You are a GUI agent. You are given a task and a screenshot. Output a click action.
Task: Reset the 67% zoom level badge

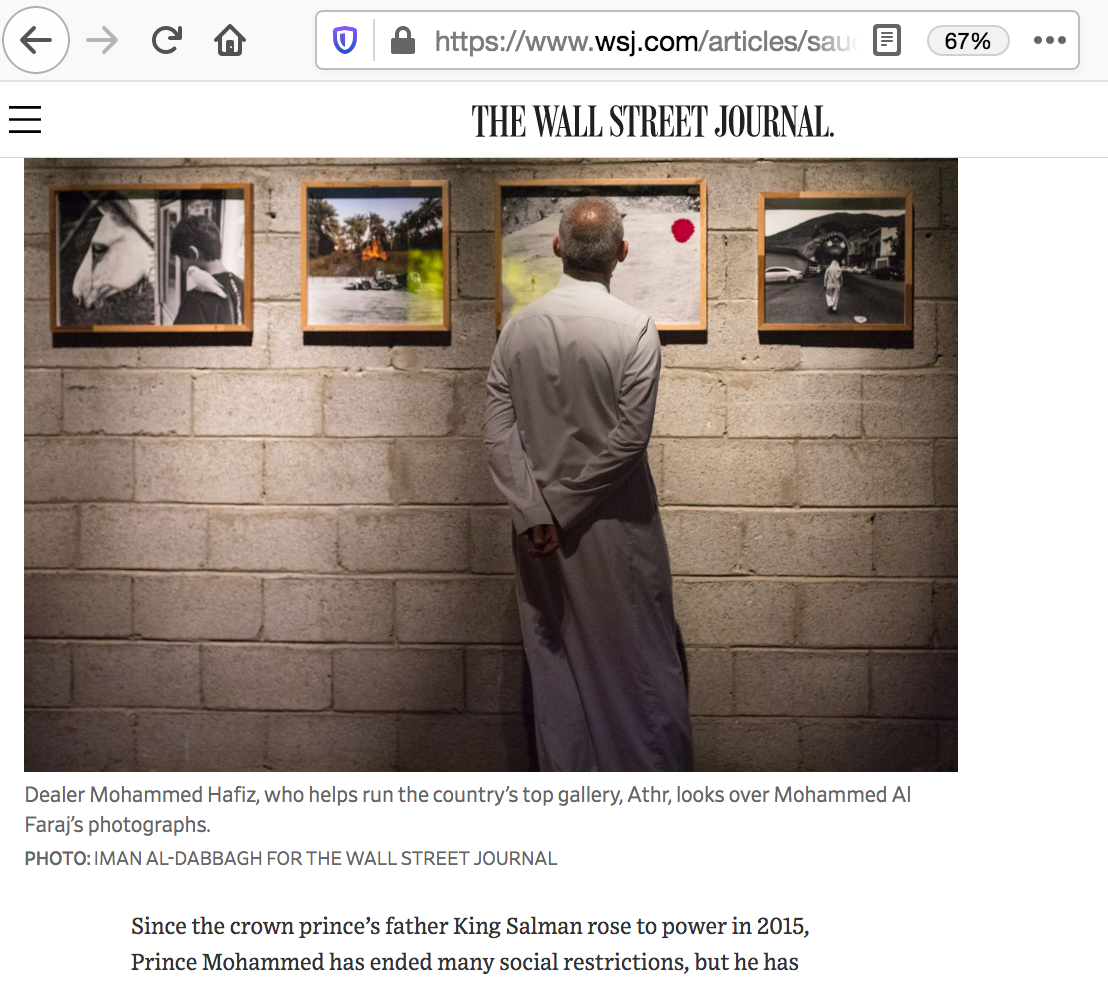click(x=967, y=41)
